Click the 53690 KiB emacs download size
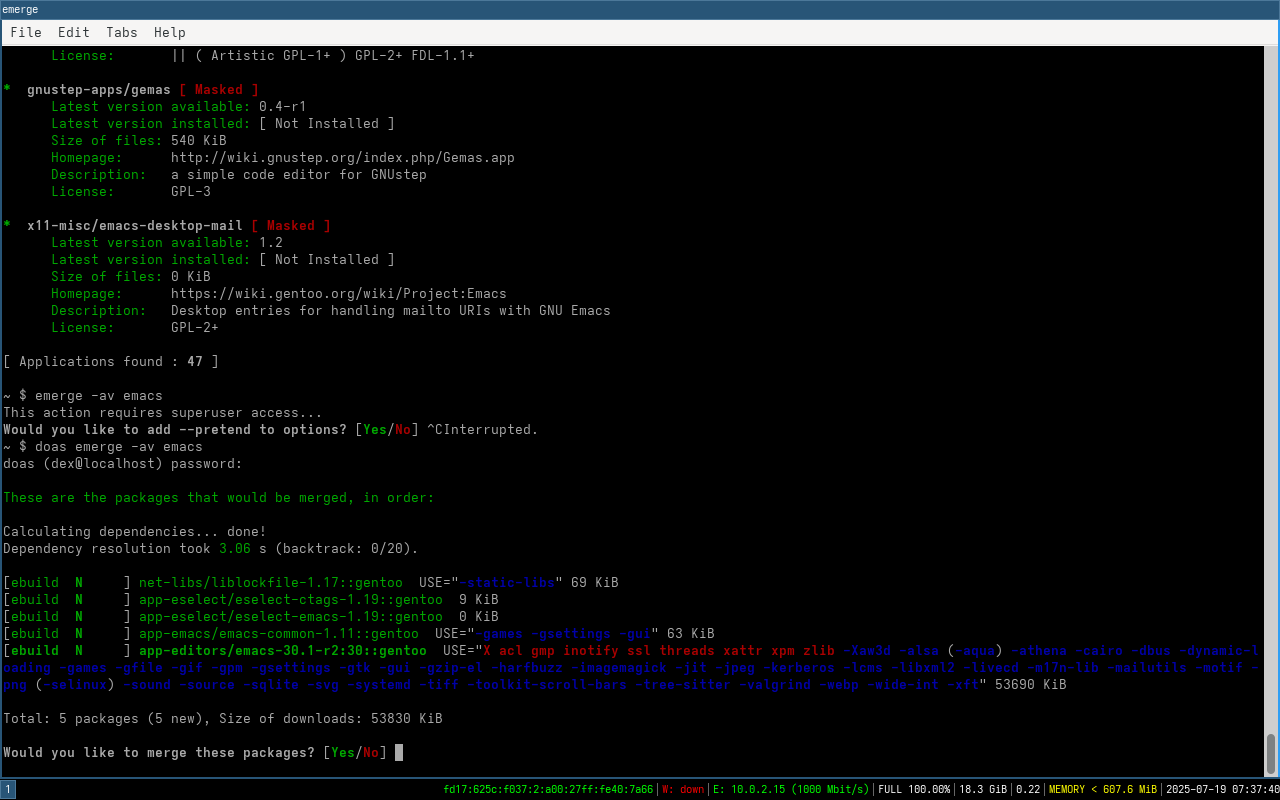This screenshot has height=800, width=1280. pyautogui.click(x=1031, y=684)
